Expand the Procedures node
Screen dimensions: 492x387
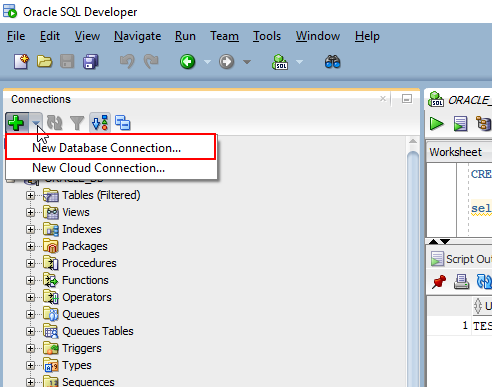click(30, 263)
